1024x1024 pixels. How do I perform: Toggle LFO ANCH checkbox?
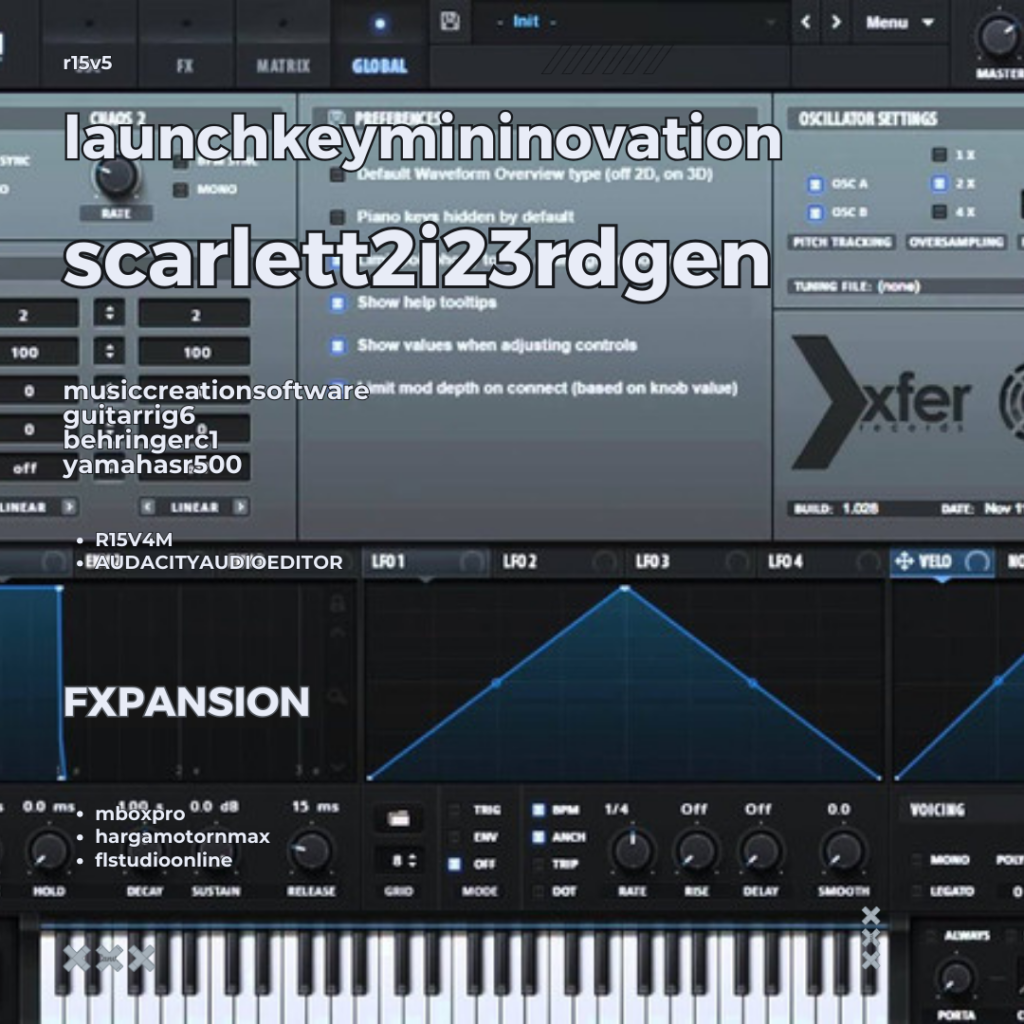pos(538,837)
